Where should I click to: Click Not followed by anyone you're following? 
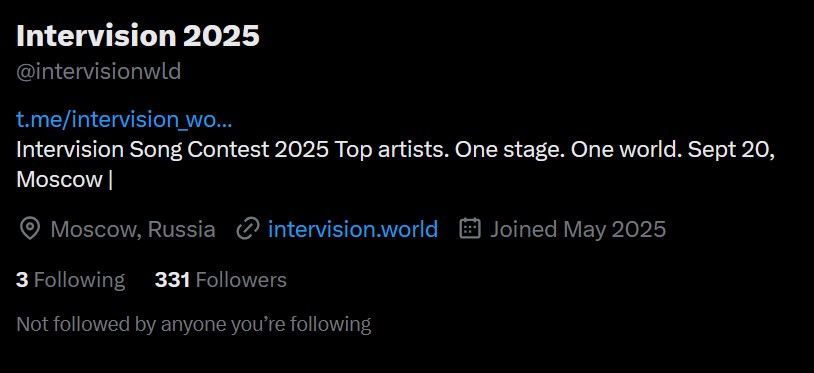tap(194, 324)
